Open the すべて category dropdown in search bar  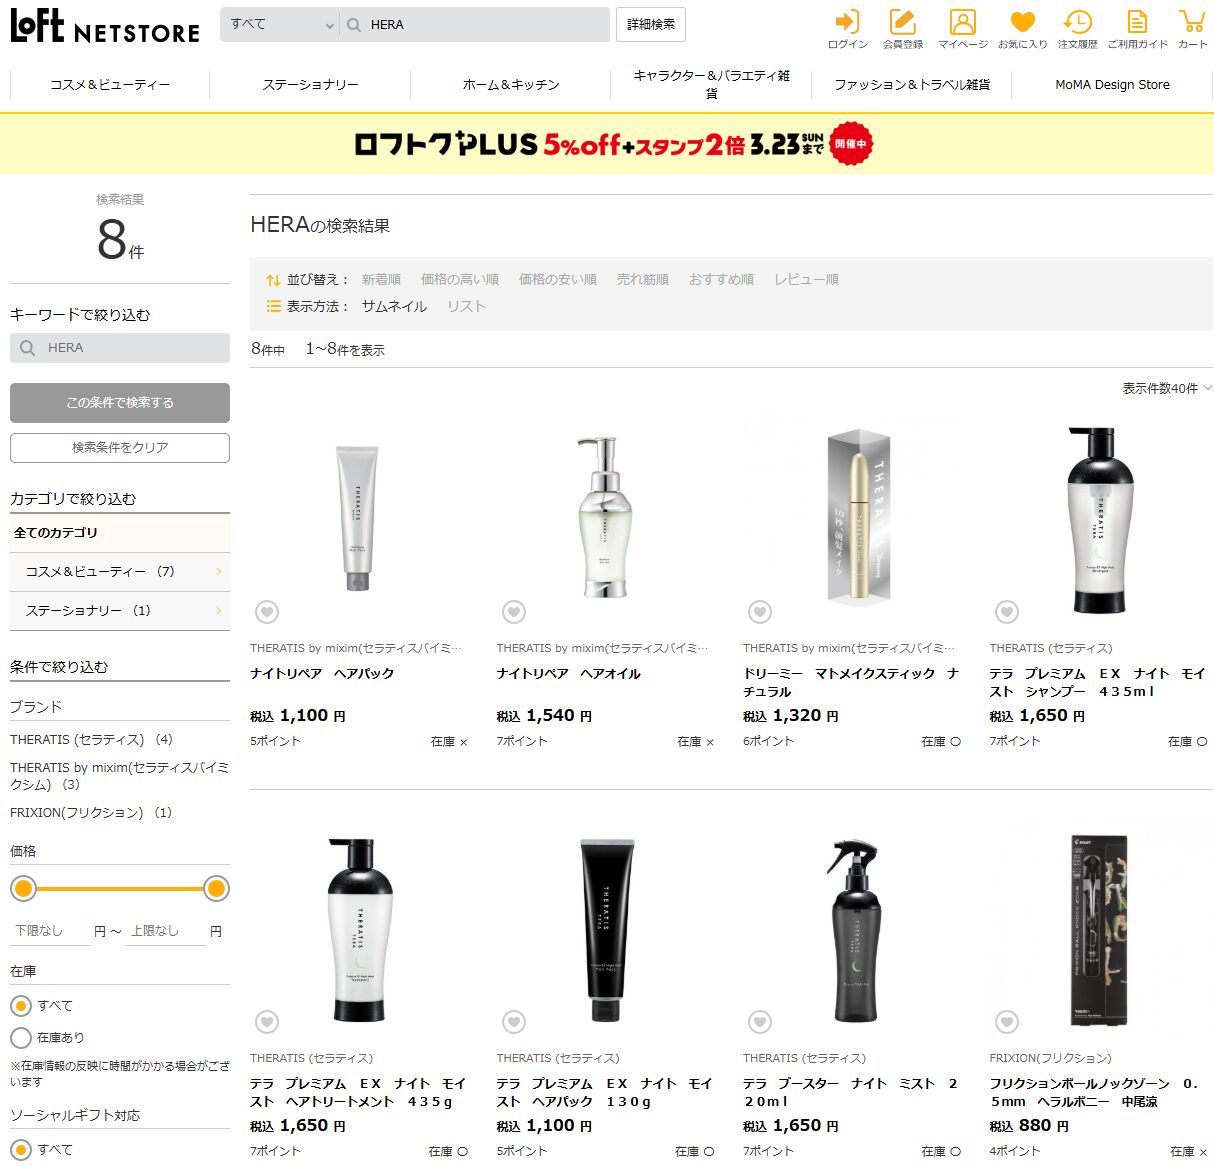pyautogui.click(x=280, y=25)
